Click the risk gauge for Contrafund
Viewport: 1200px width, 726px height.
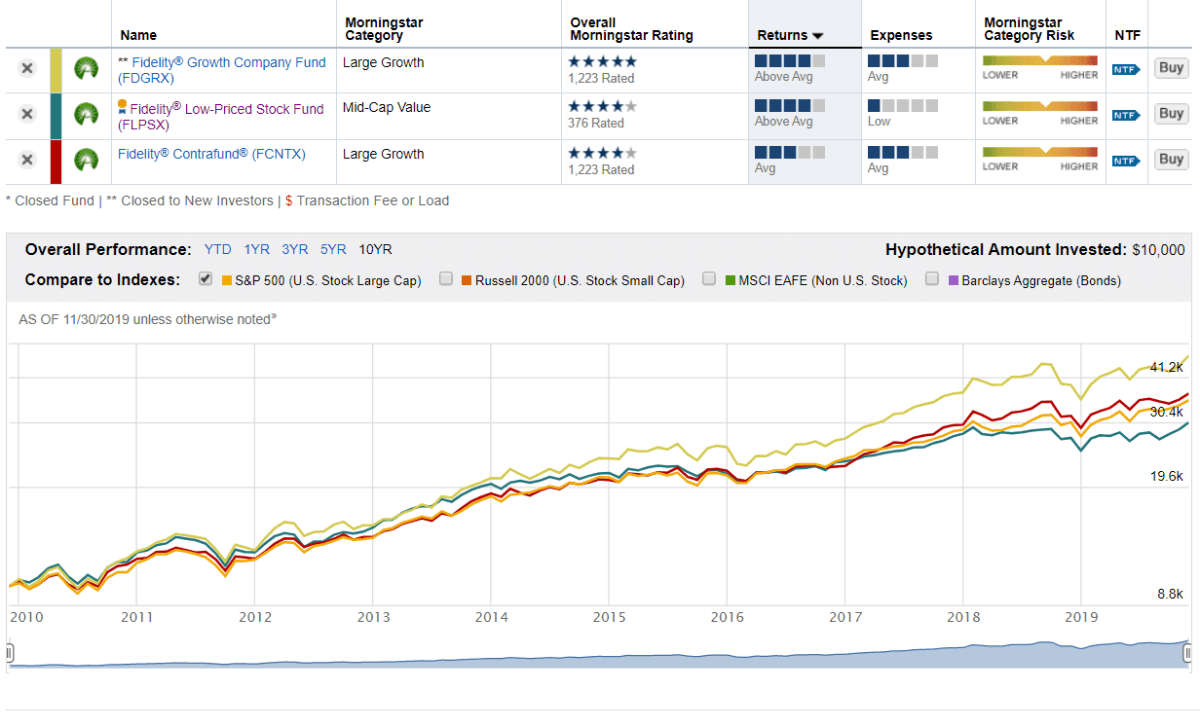[x=1040, y=153]
